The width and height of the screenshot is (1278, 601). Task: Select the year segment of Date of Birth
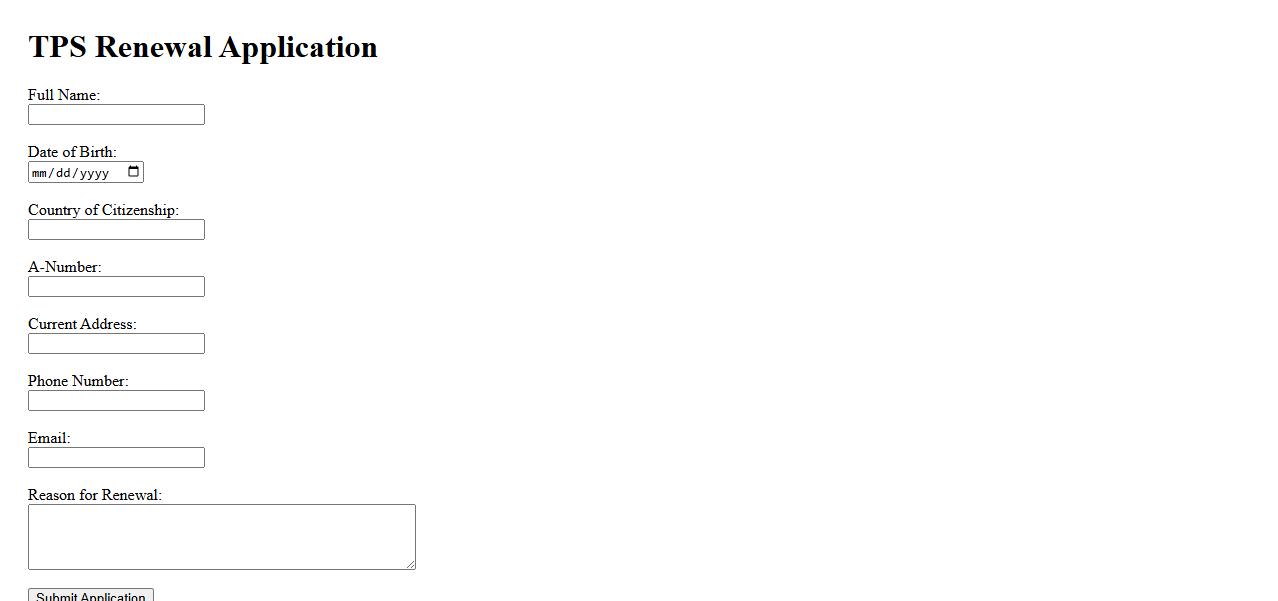click(94, 173)
